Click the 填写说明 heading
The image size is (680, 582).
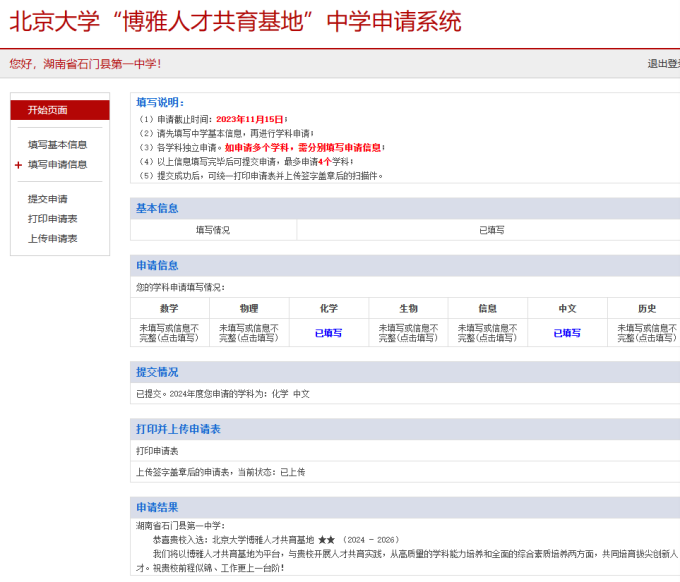(x=160, y=103)
